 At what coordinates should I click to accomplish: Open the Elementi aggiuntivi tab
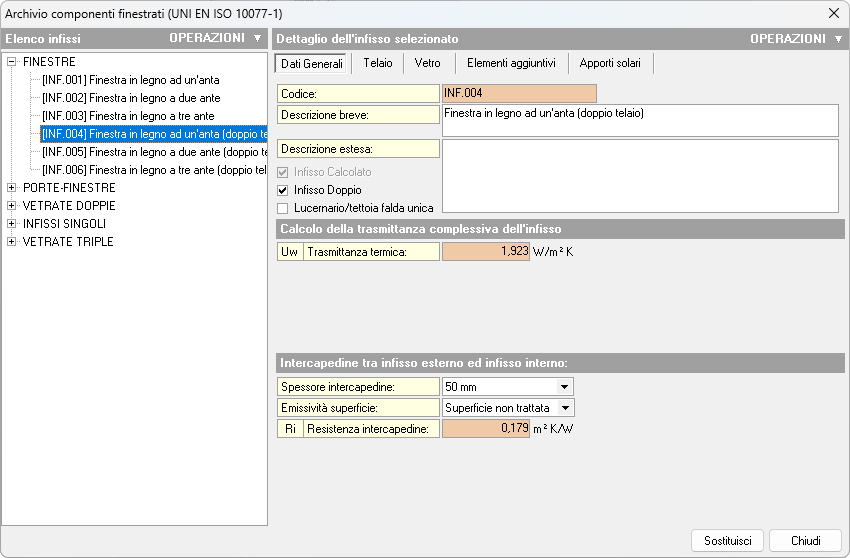tap(511, 63)
